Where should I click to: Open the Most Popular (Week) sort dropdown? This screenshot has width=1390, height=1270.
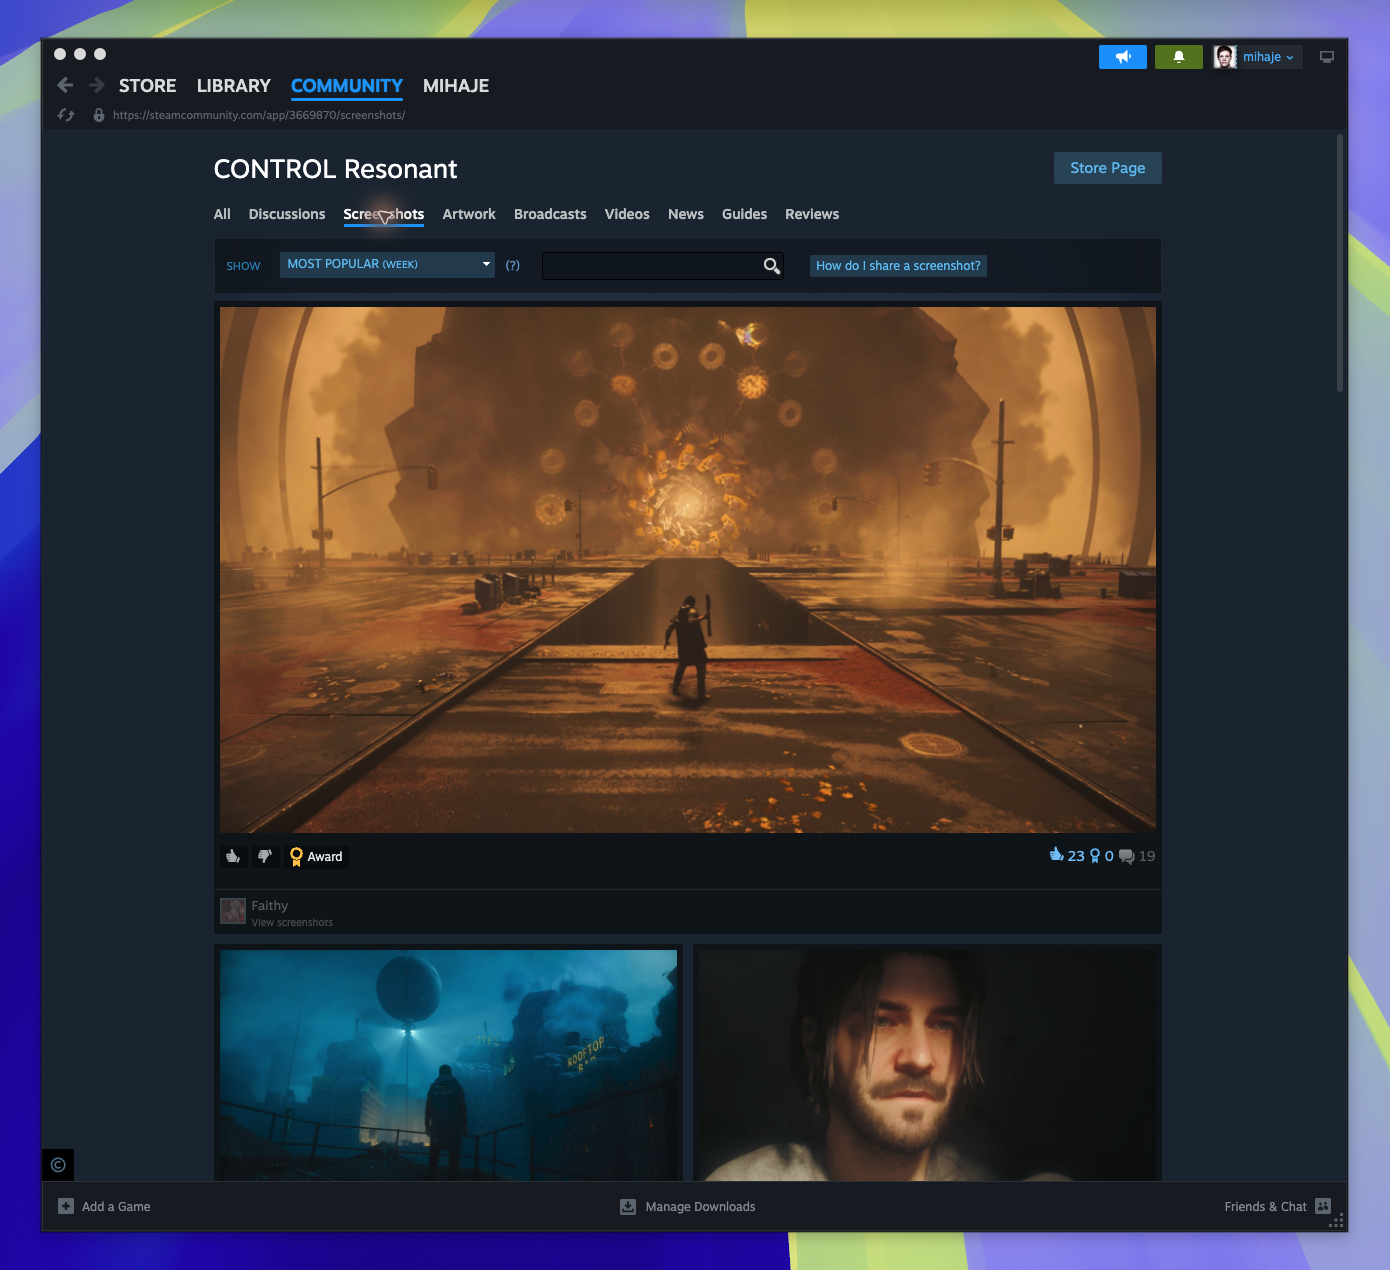tap(387, 265)
